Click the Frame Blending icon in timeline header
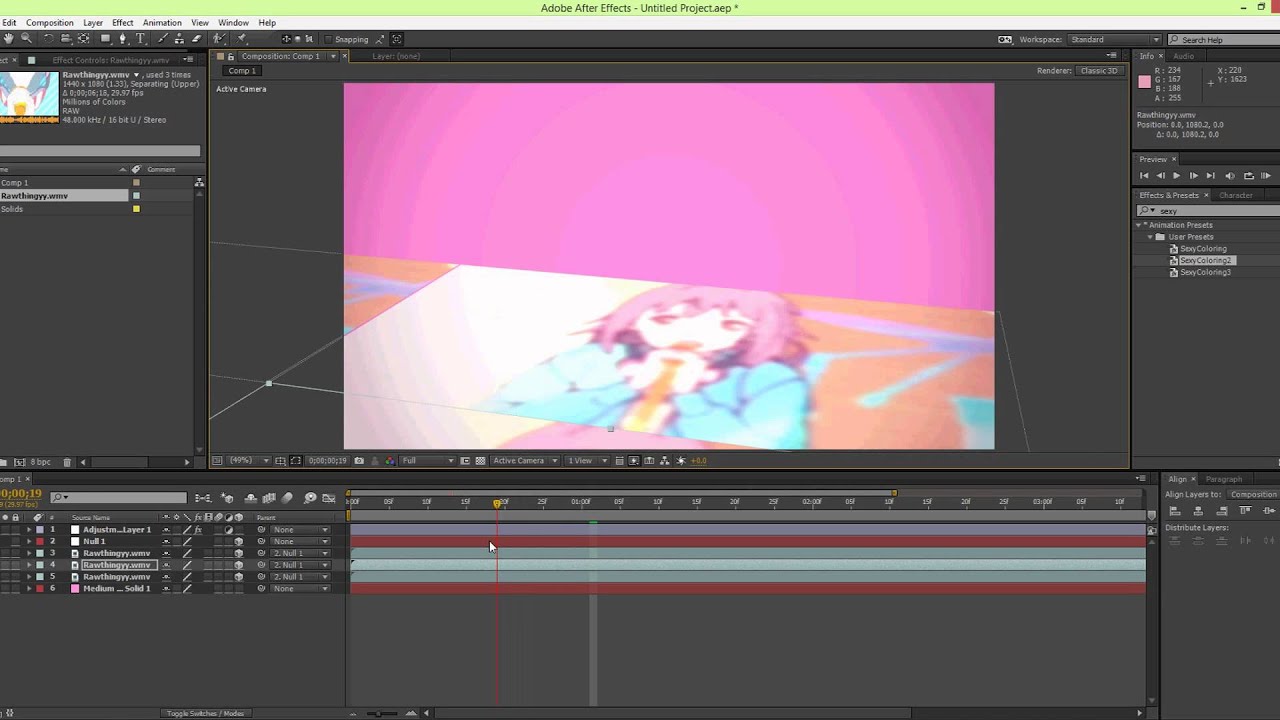 [269, 498]
